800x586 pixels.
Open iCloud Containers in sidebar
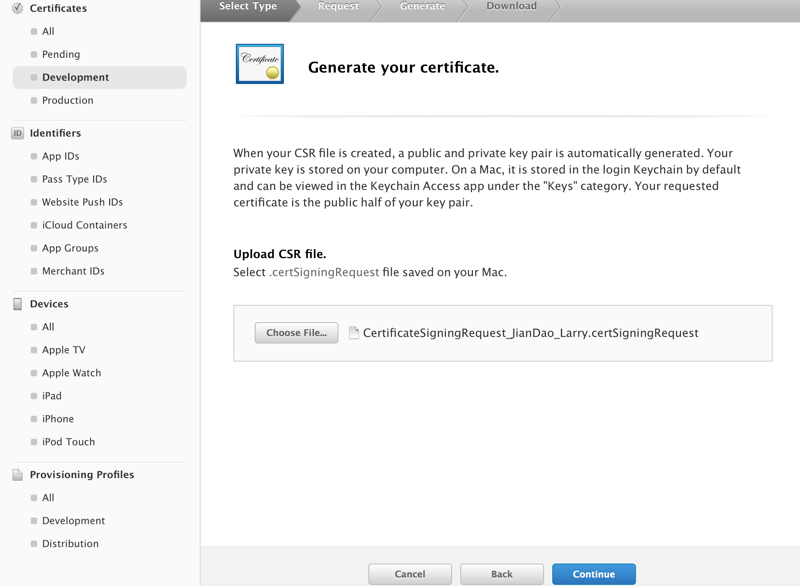click(x=84, y=225)
